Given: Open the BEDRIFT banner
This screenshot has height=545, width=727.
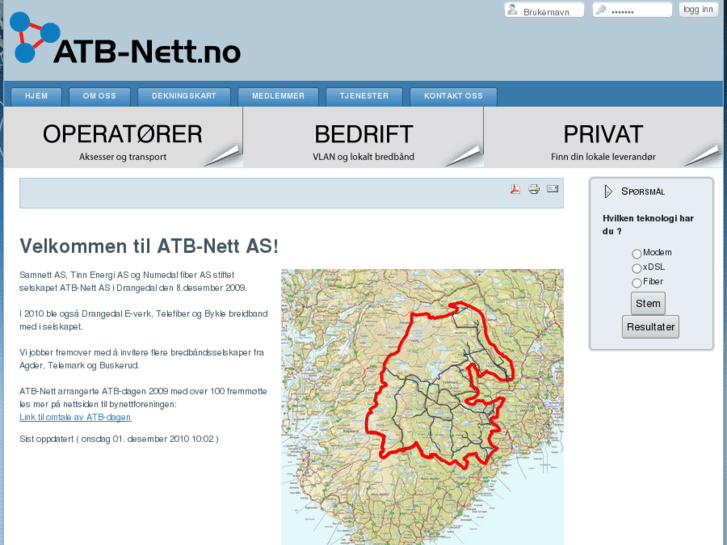Looking at the screenshot, I should point(363,138).
